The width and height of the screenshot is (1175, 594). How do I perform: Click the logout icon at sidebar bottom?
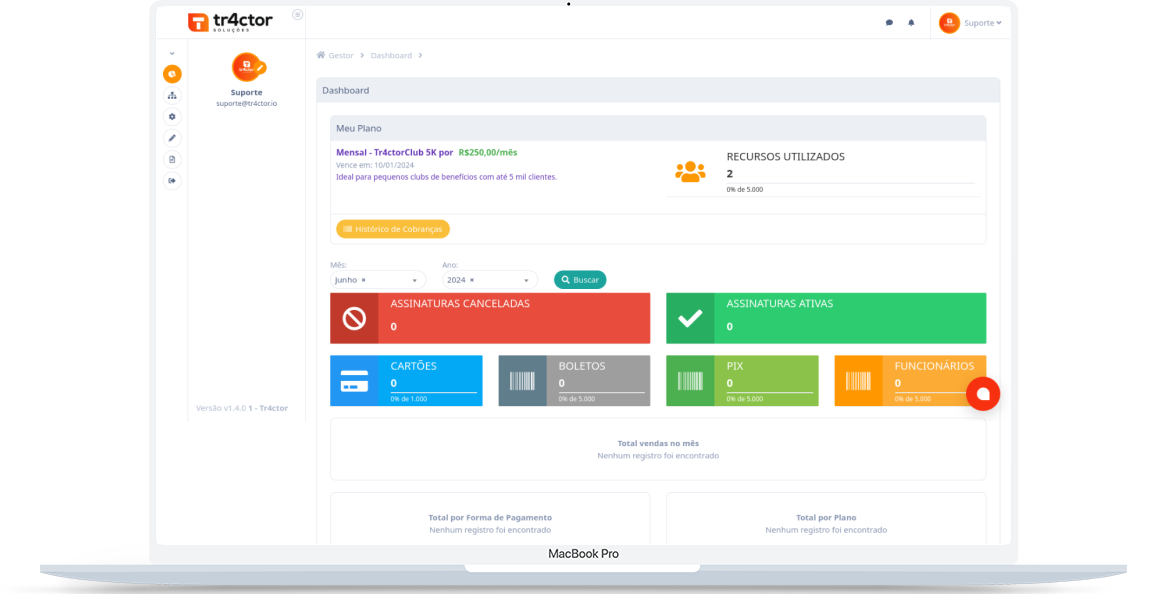(x=172, y=180)
